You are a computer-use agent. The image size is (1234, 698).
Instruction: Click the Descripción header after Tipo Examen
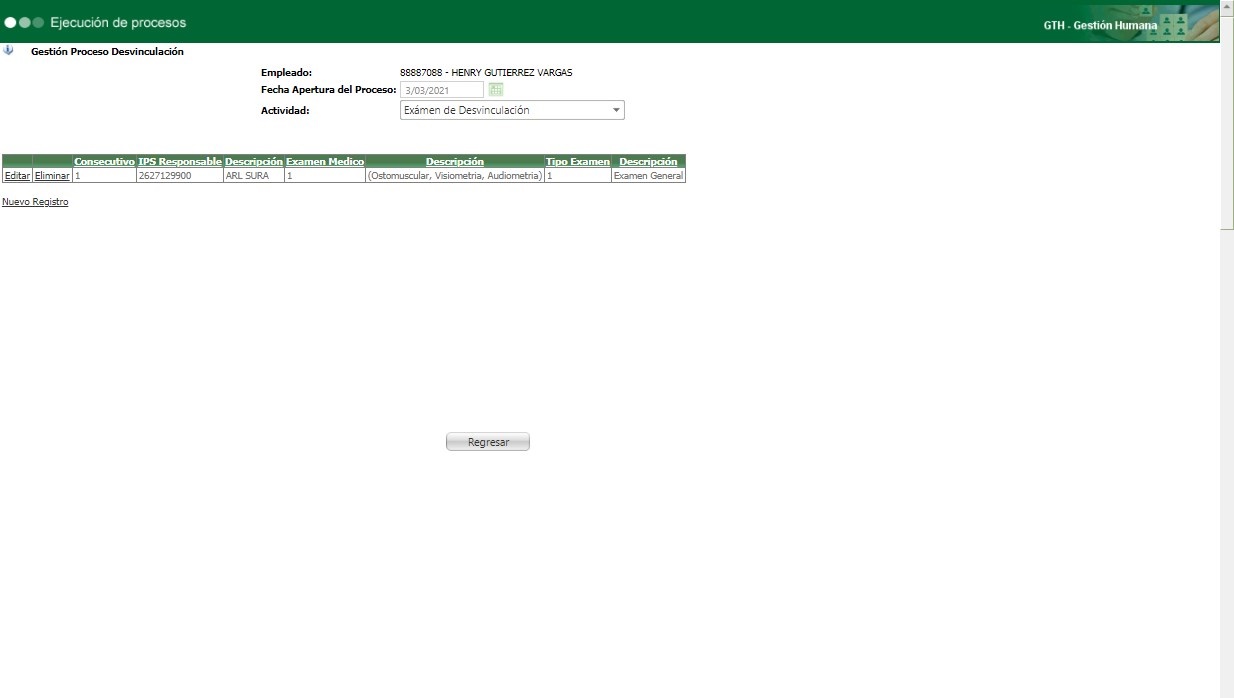point(648,161)
